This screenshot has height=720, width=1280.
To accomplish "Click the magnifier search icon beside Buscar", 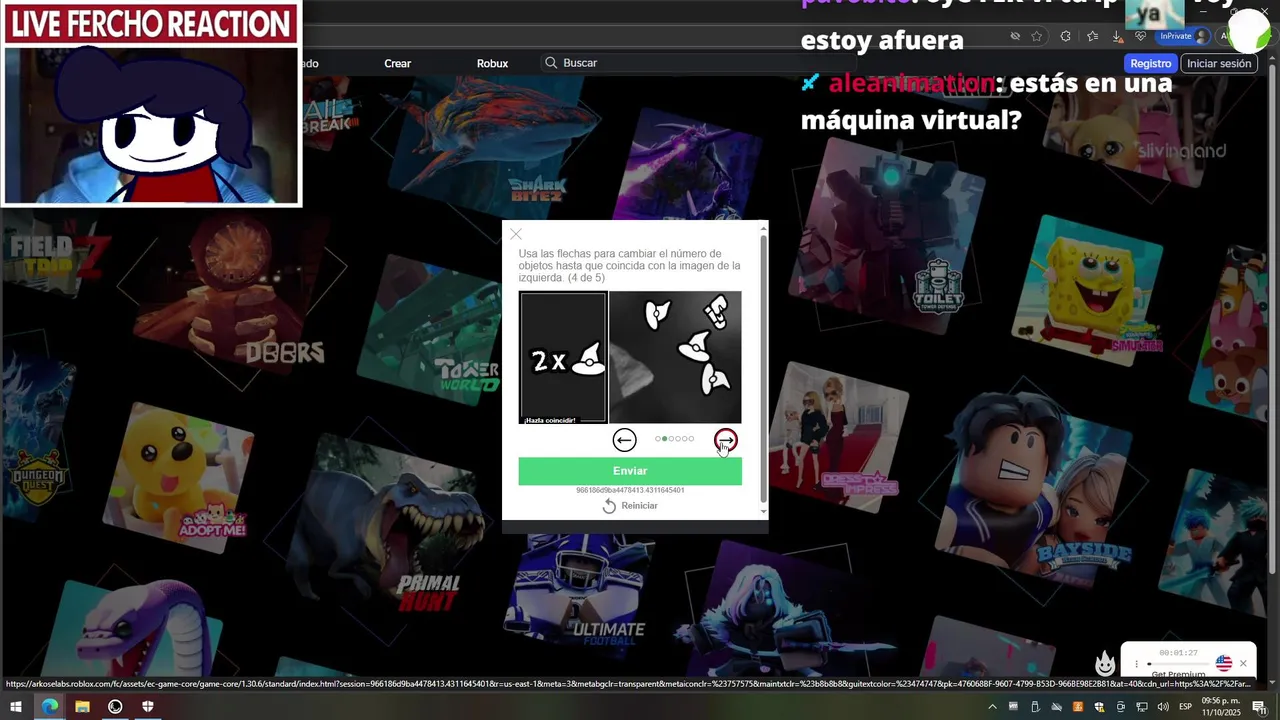I will [551, 63].
